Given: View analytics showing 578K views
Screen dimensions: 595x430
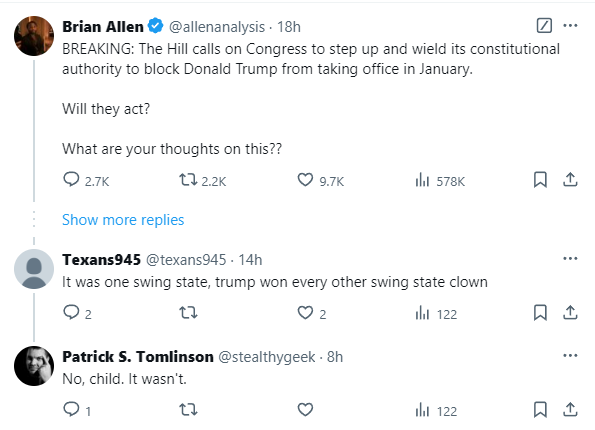Looking at the screenshot, I should click(x=440, y=180).
